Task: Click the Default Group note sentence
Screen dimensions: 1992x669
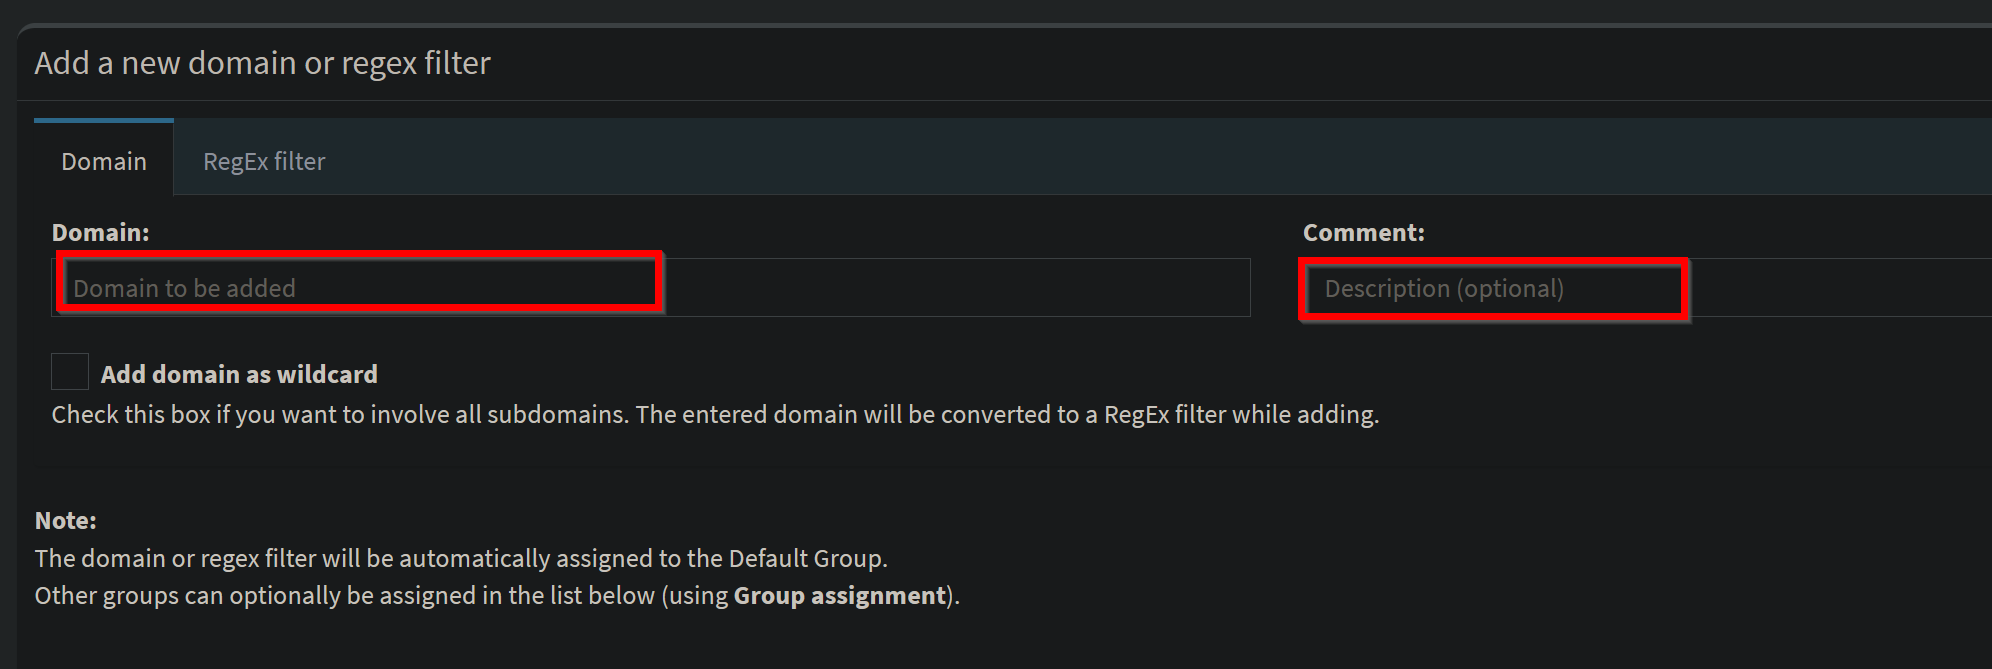Action: coord(461,558)
